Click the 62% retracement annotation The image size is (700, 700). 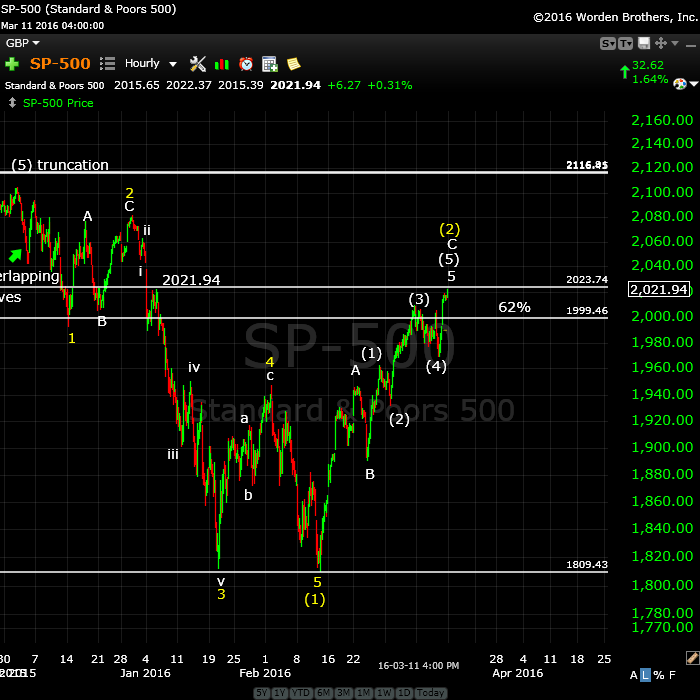coord(514,307)
